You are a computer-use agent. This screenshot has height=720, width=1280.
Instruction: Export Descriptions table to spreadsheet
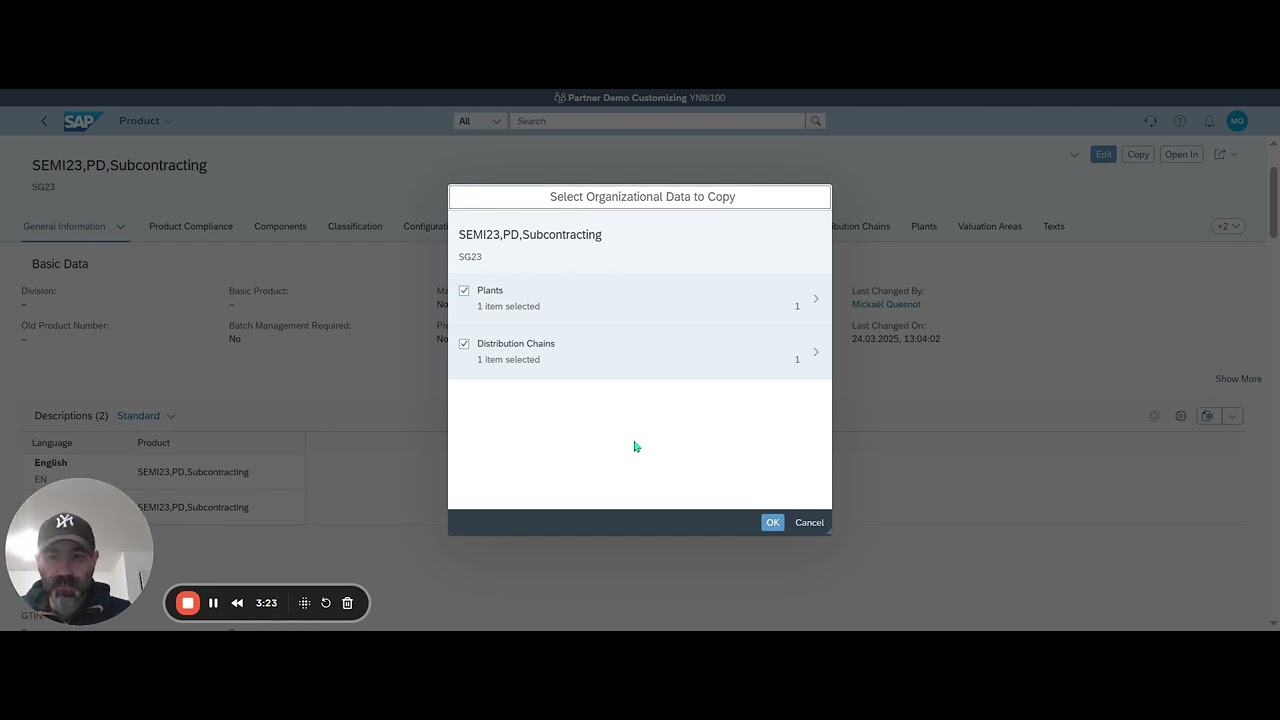[1207, 416]
